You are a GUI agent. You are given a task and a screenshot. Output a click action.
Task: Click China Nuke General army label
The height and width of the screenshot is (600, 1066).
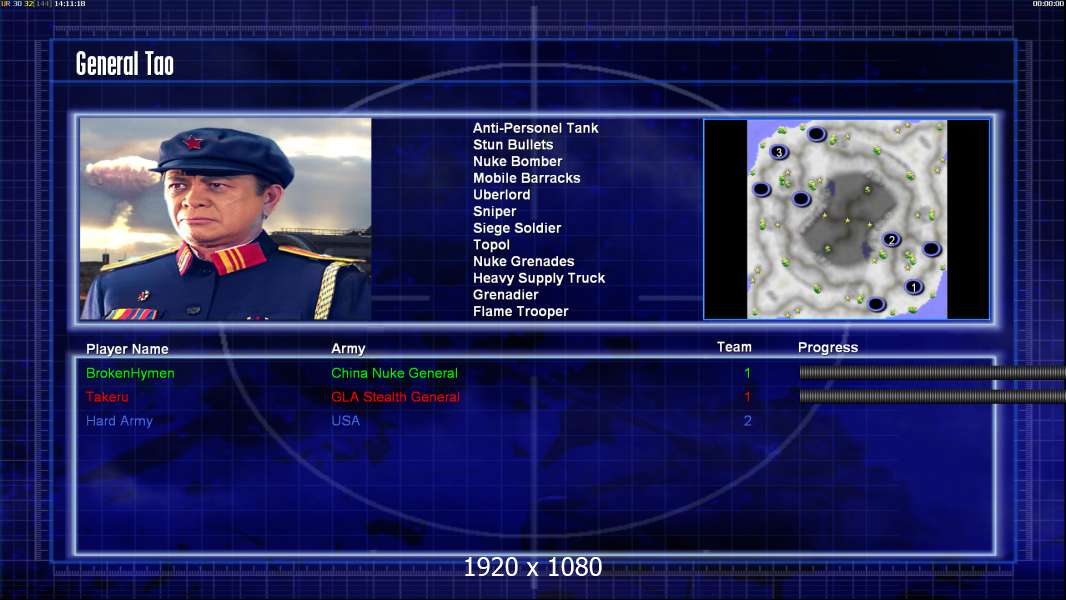point(394,373)
